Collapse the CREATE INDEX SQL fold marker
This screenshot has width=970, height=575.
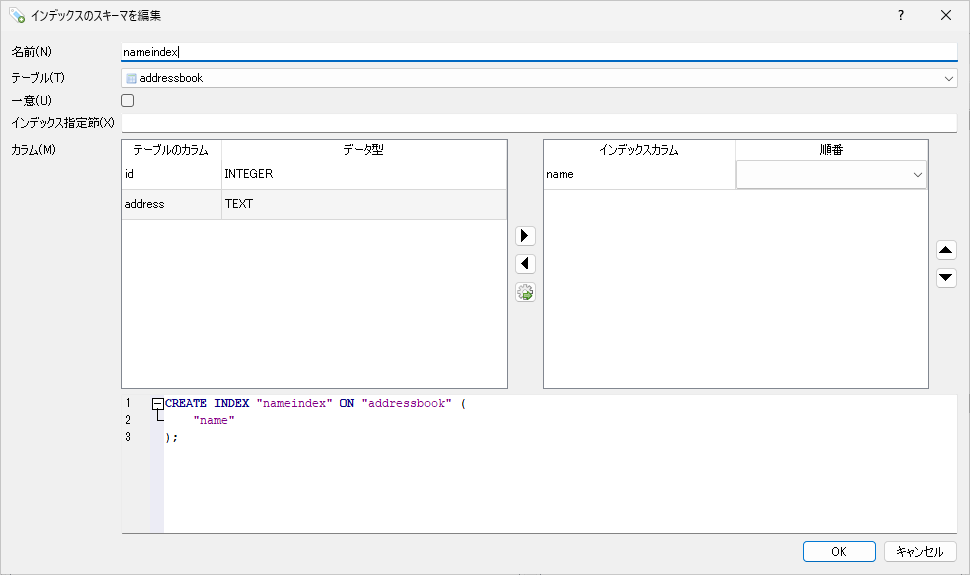point(157,404)
